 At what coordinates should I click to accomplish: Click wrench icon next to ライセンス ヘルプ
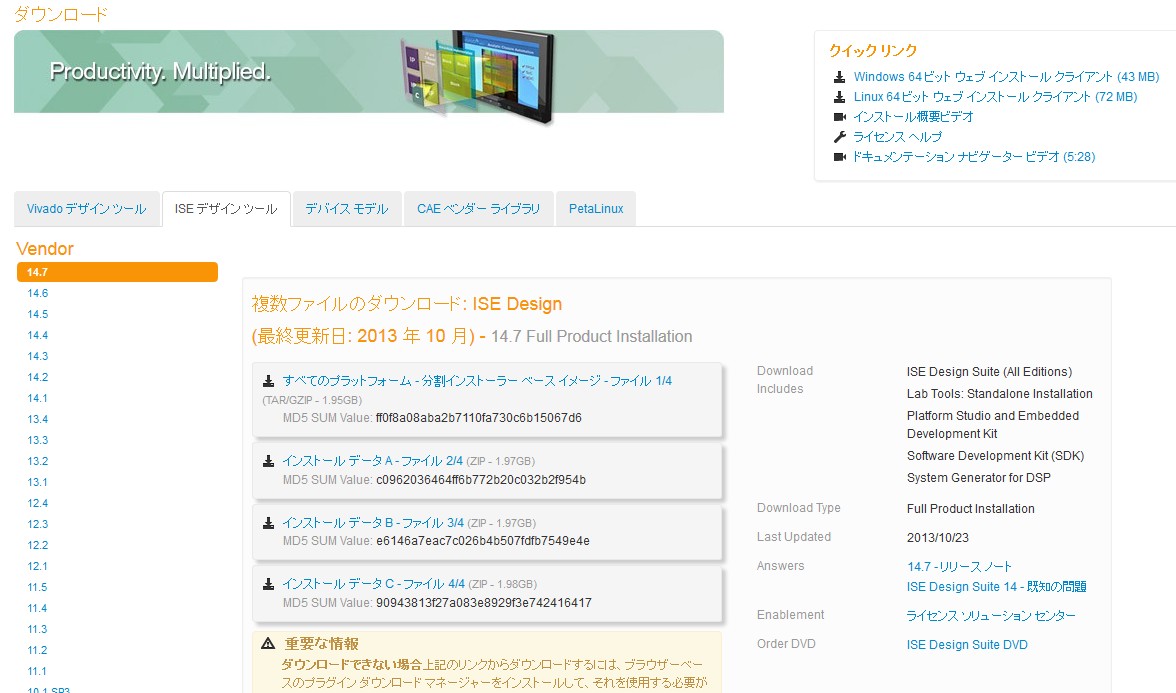(x=839, y=136)
